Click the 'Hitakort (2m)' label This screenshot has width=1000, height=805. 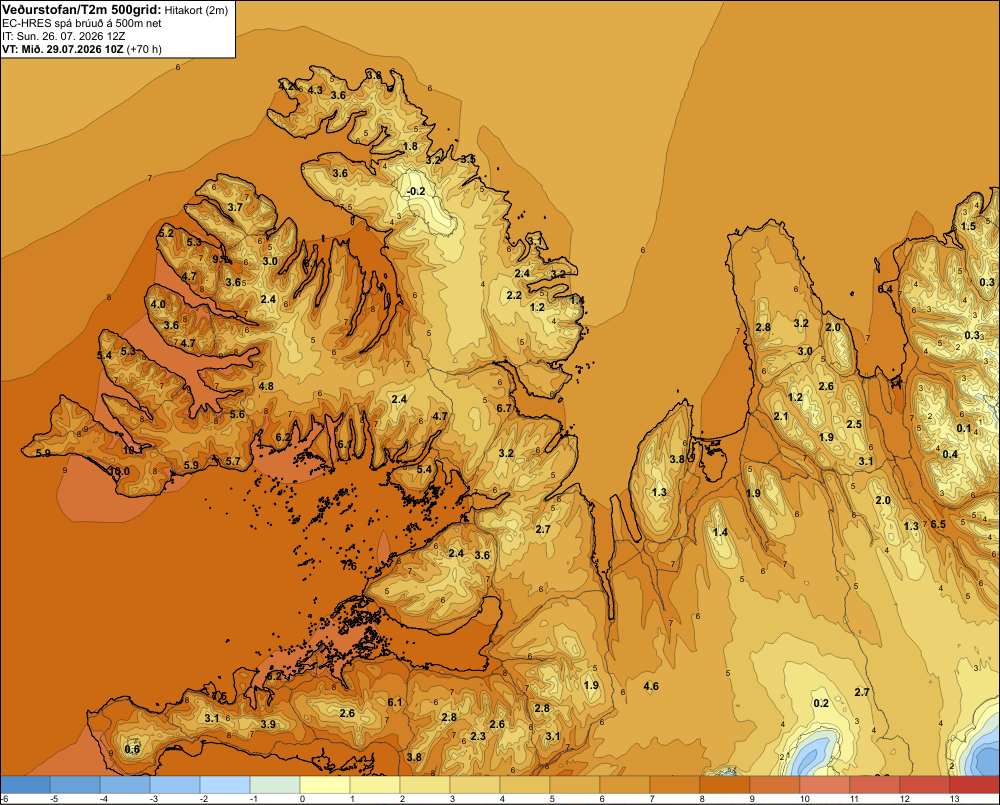pos(196,10)
